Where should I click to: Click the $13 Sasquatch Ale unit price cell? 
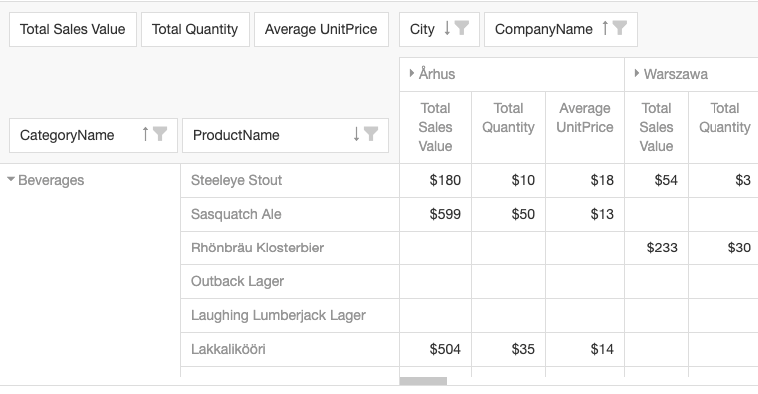click(x=585, y=214)
